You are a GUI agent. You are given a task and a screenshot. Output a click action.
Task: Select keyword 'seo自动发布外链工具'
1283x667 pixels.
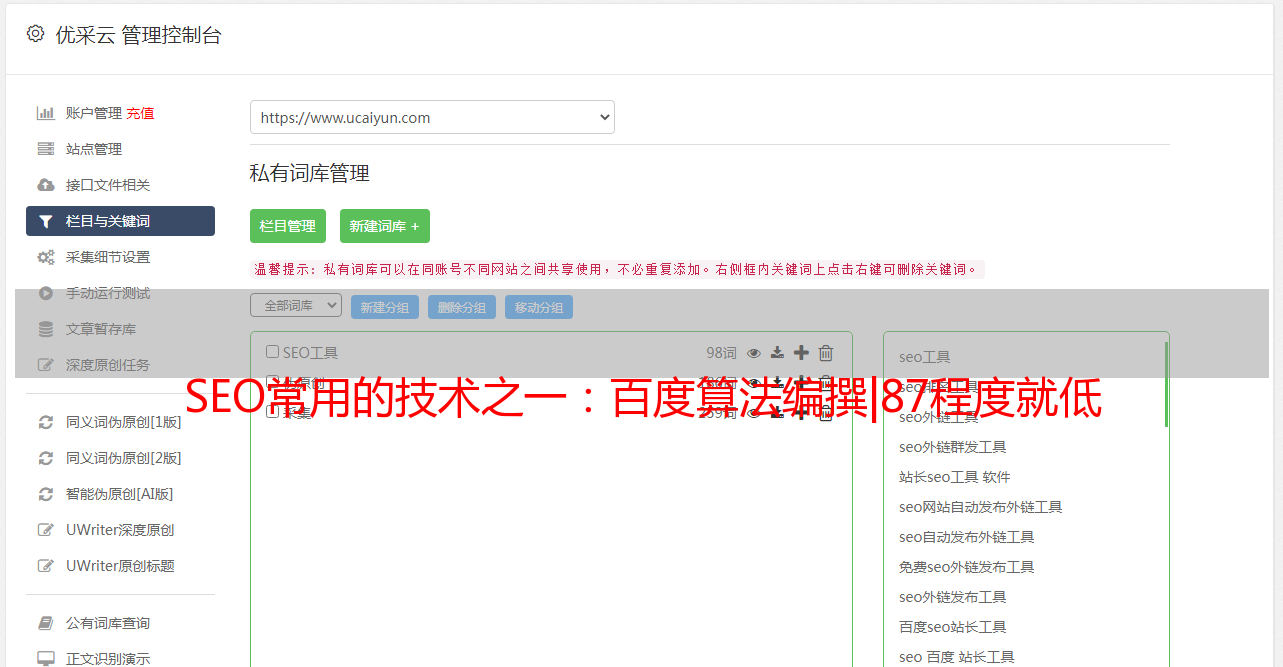pyautogui.click(x=967, y=537)
